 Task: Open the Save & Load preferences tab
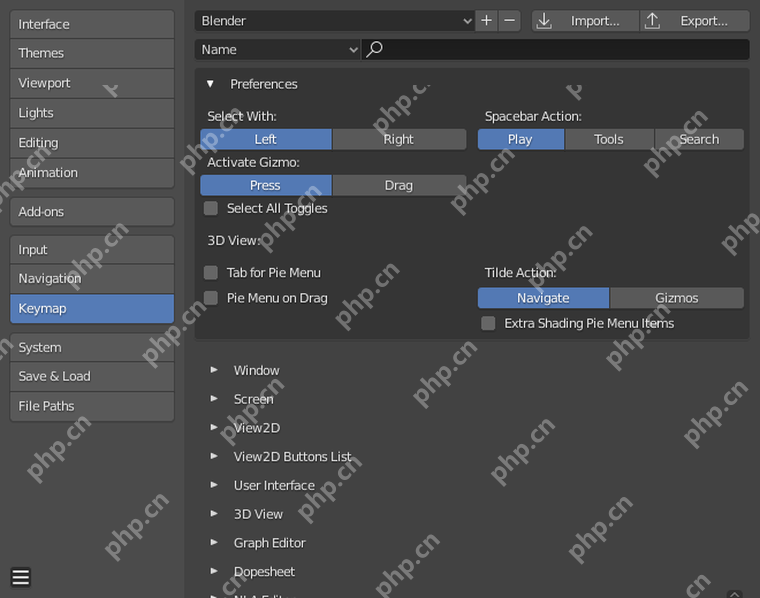pos(92,377)
